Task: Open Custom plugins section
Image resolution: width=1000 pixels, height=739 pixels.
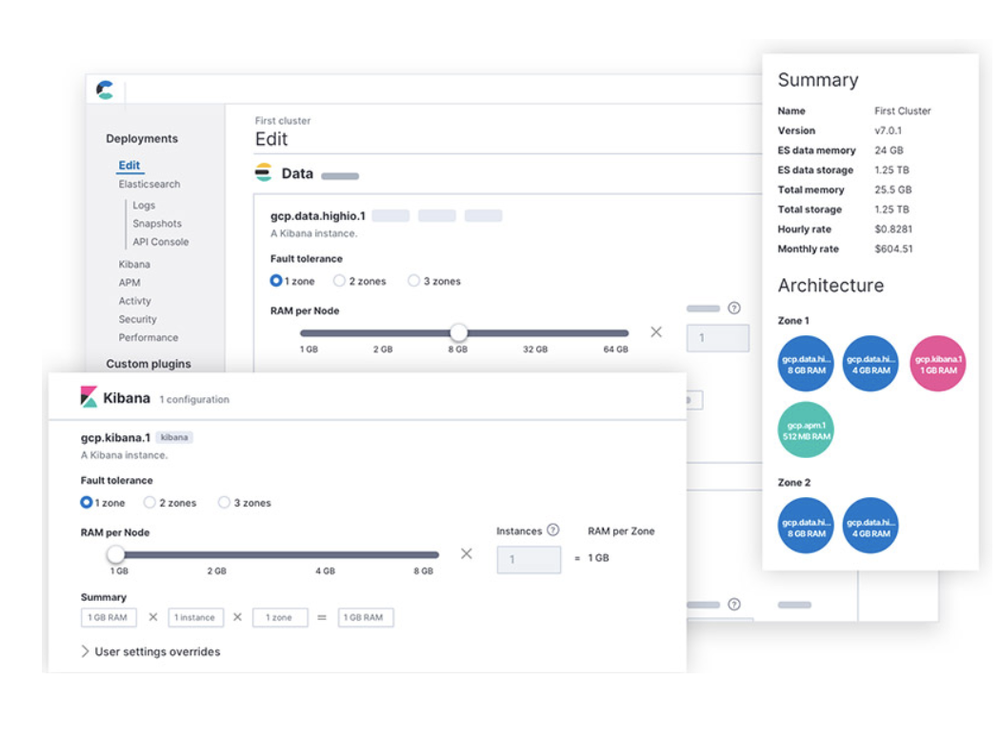Action: pos(148,363)
